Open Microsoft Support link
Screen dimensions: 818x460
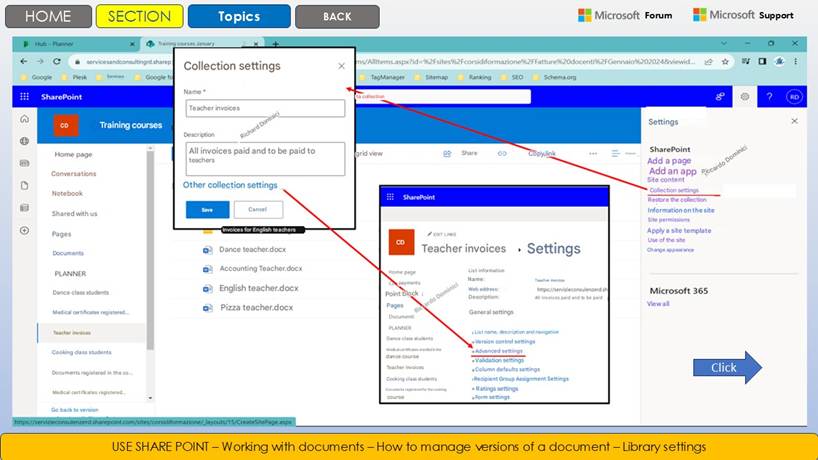[x=743, y=15]
